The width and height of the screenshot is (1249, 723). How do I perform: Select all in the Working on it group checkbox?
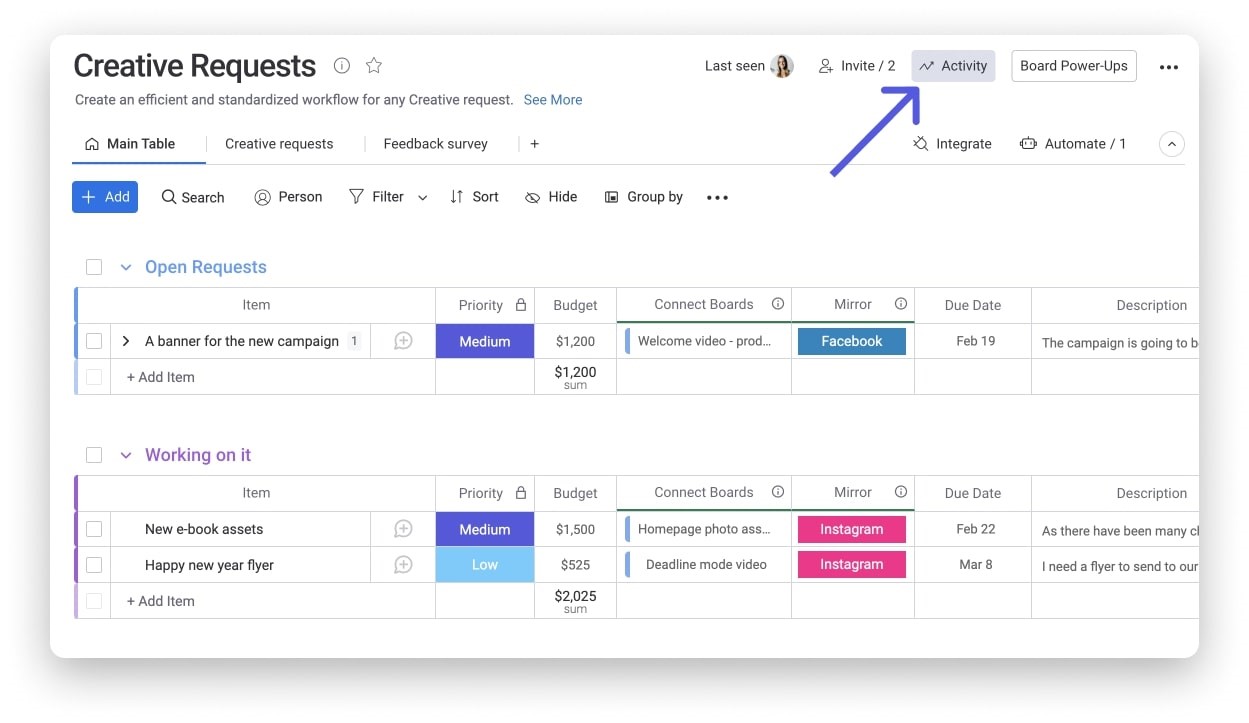click(94, 455)
